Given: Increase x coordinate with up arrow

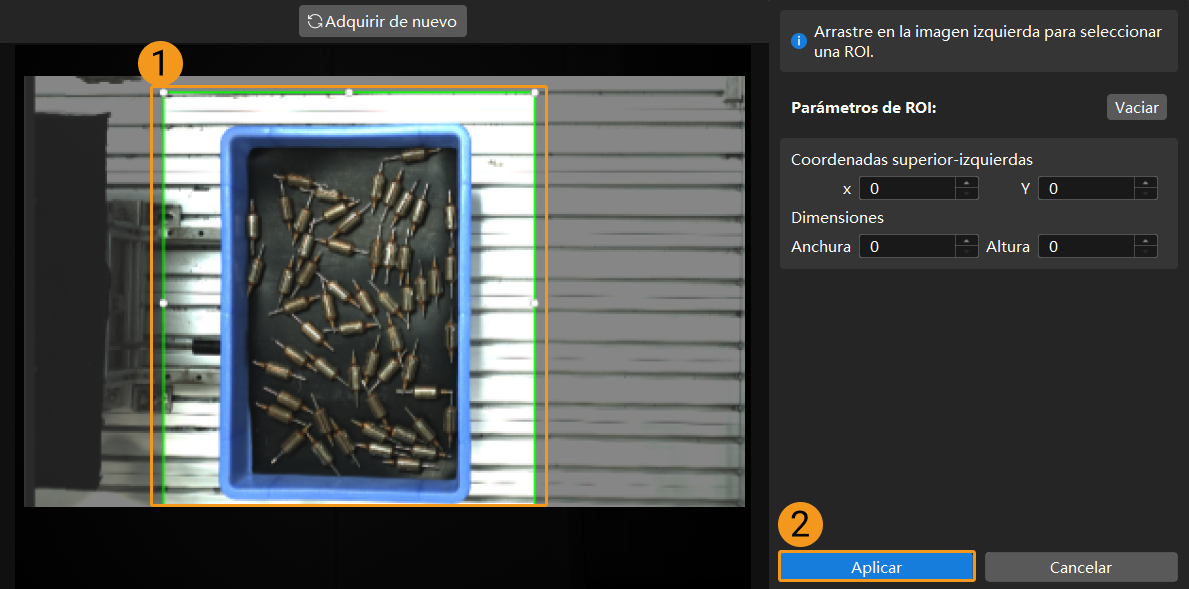Looking at the screenshot, I should point(966,183).
